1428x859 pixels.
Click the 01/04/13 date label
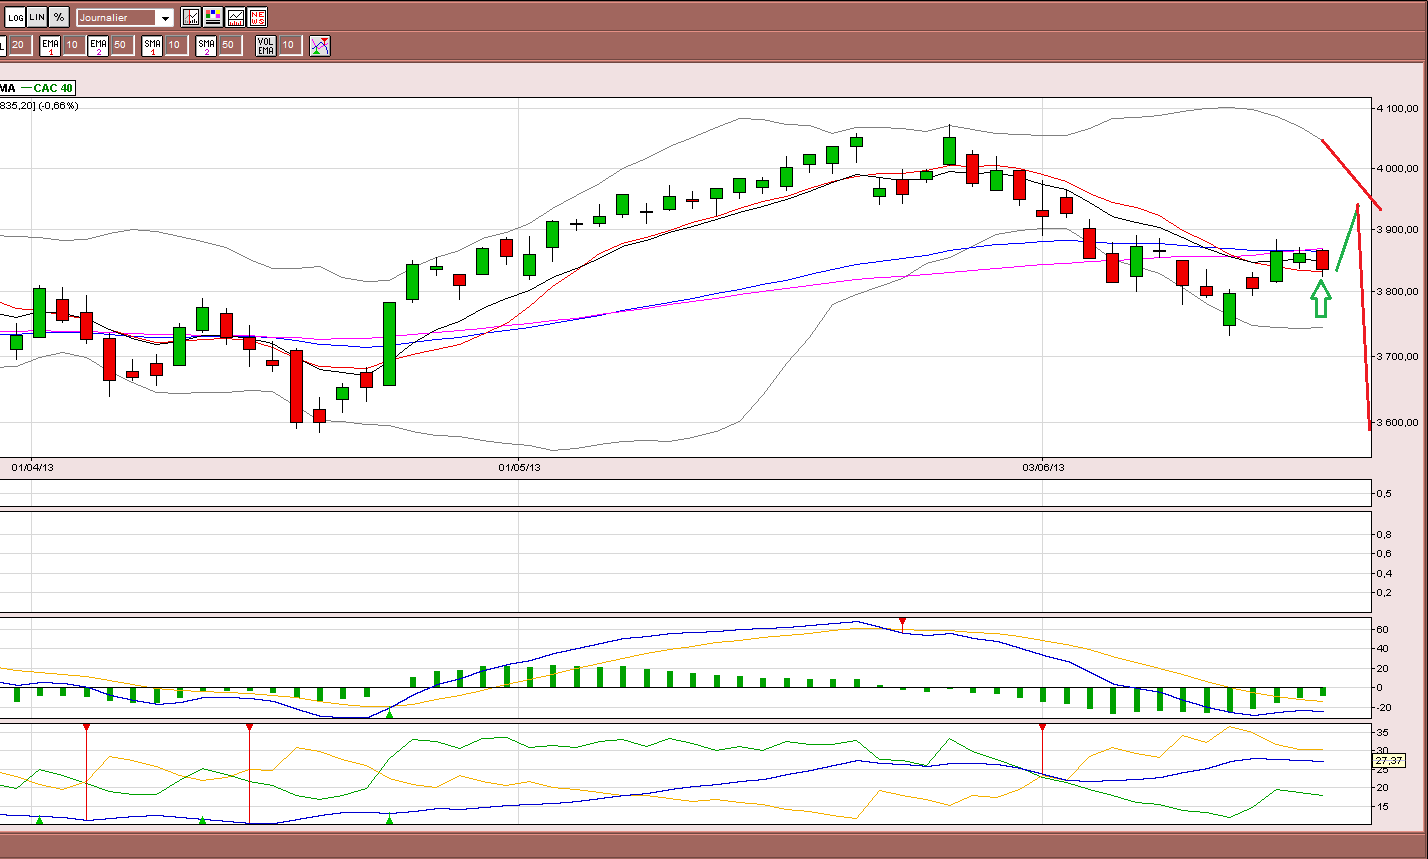tap(32, 467)
